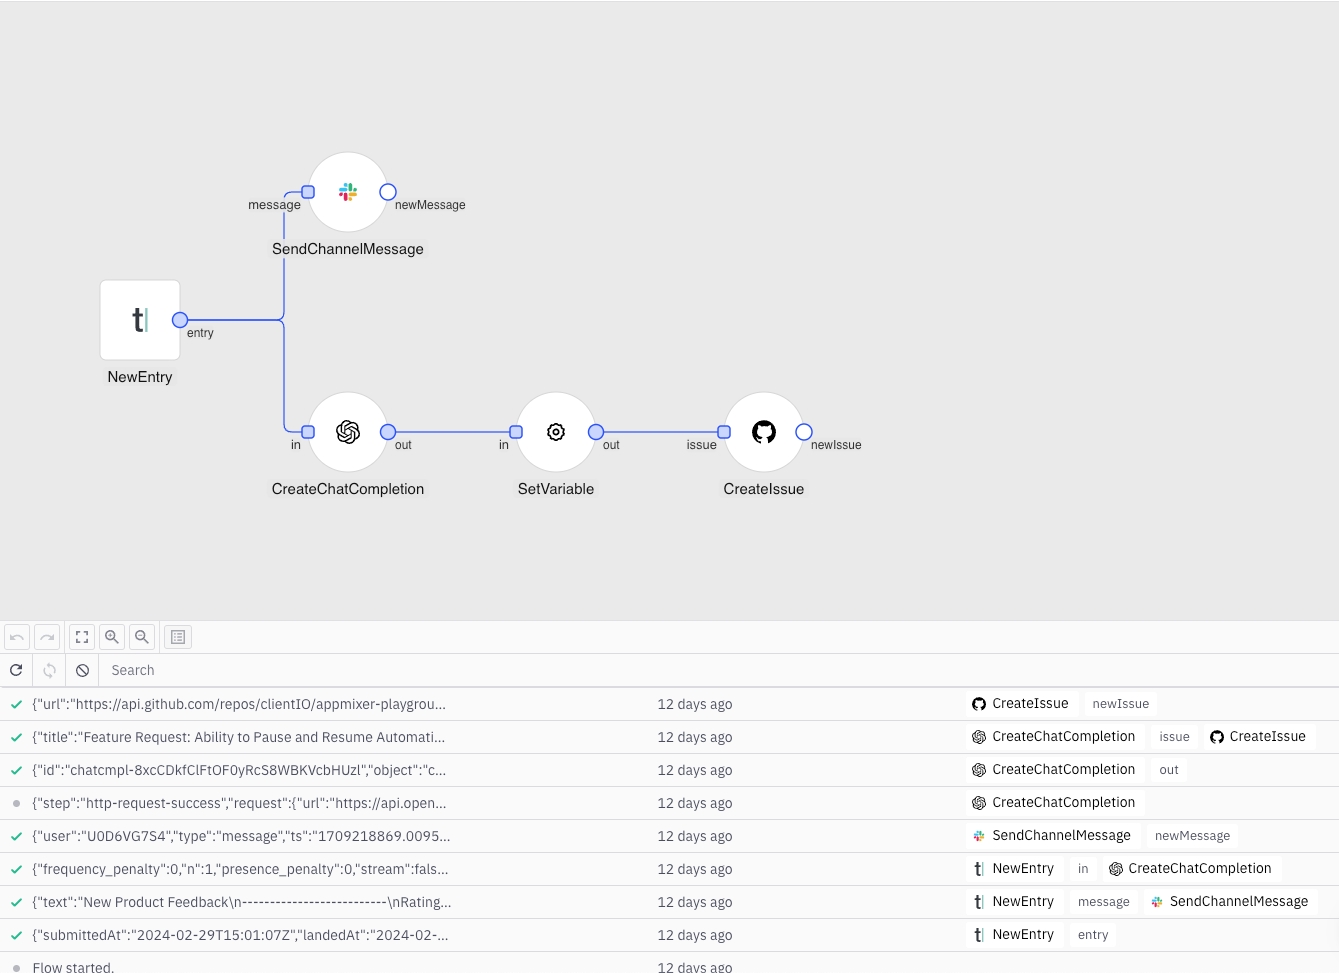This screenshot has height=973, width=1339.
Task: Select the OpenAI CreateChatCompletion node
Action: [347, 432]
